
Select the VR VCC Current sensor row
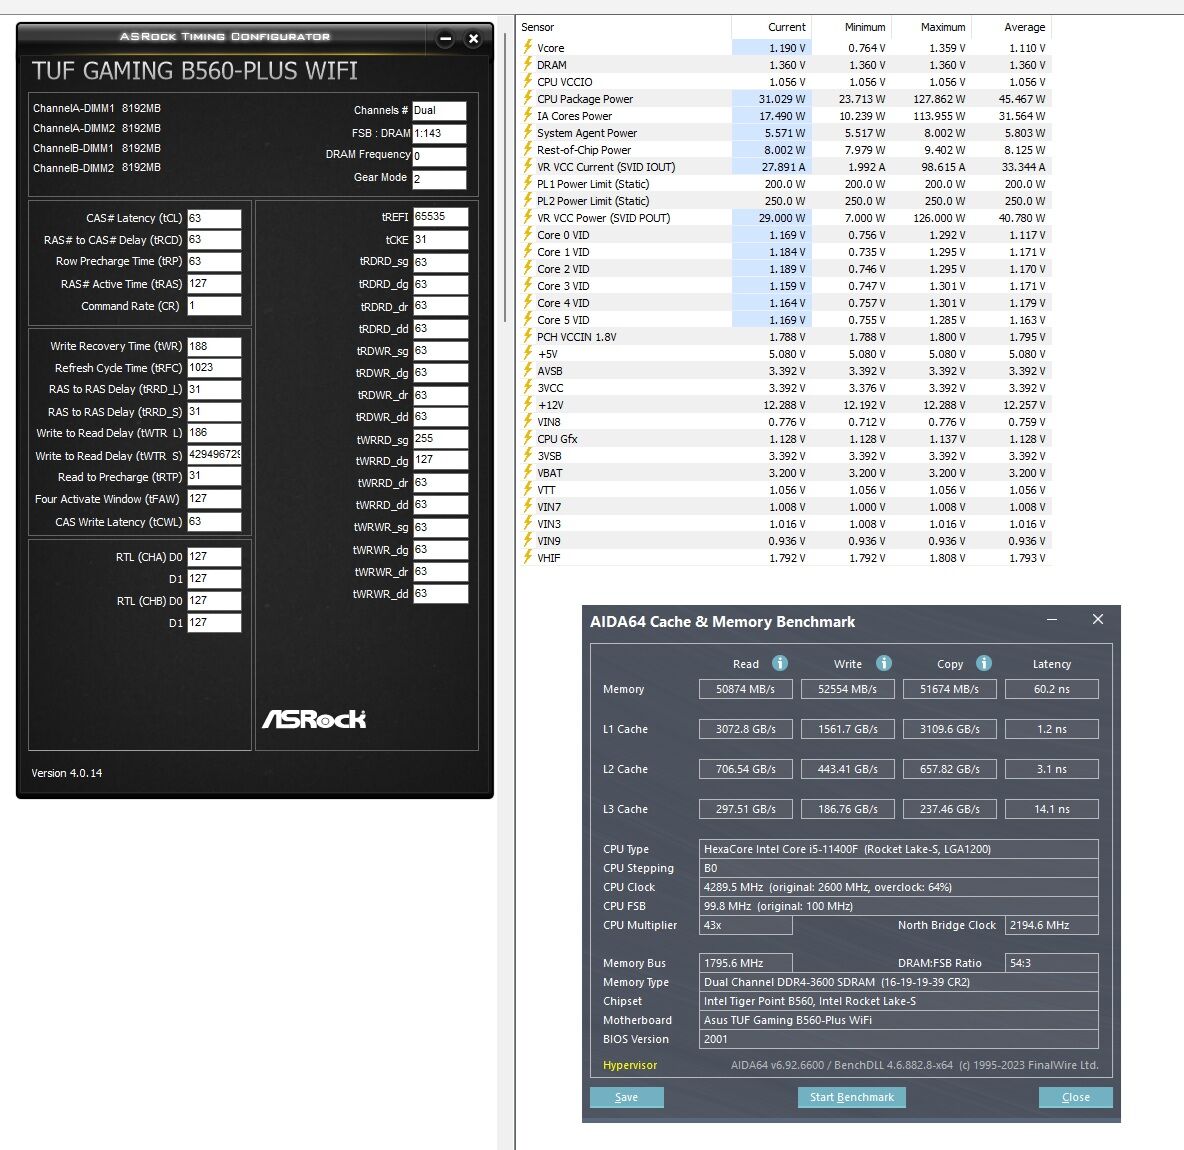point(785,167)
